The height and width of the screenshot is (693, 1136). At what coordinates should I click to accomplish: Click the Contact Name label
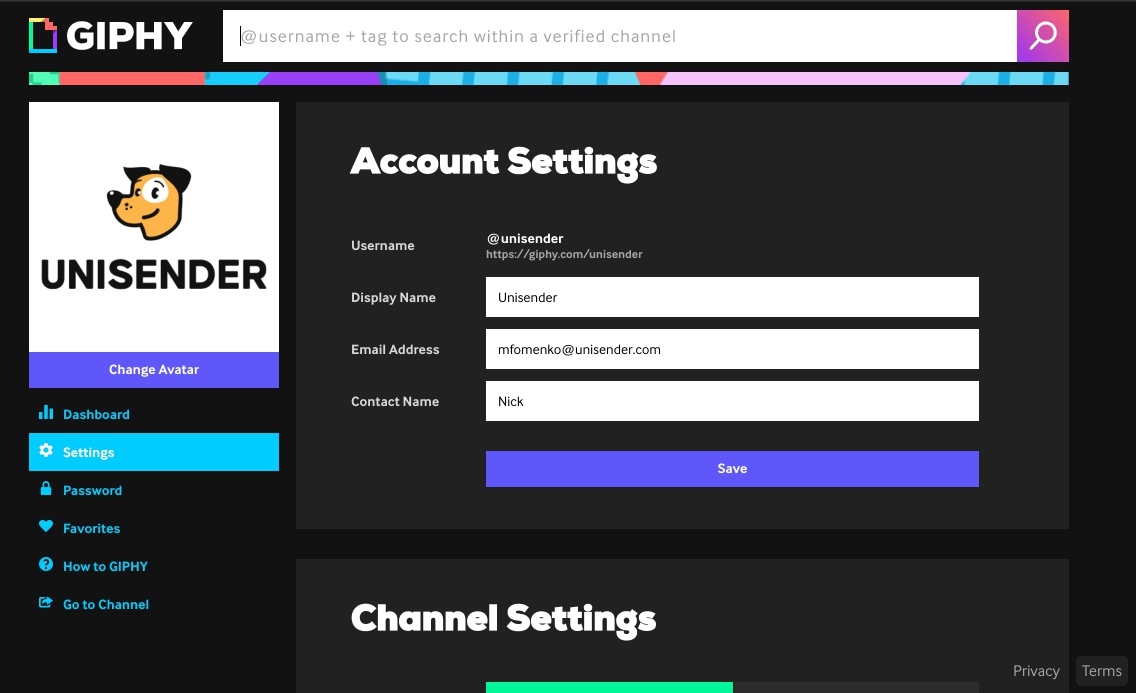pyautogui.click(x=395, y=402)
